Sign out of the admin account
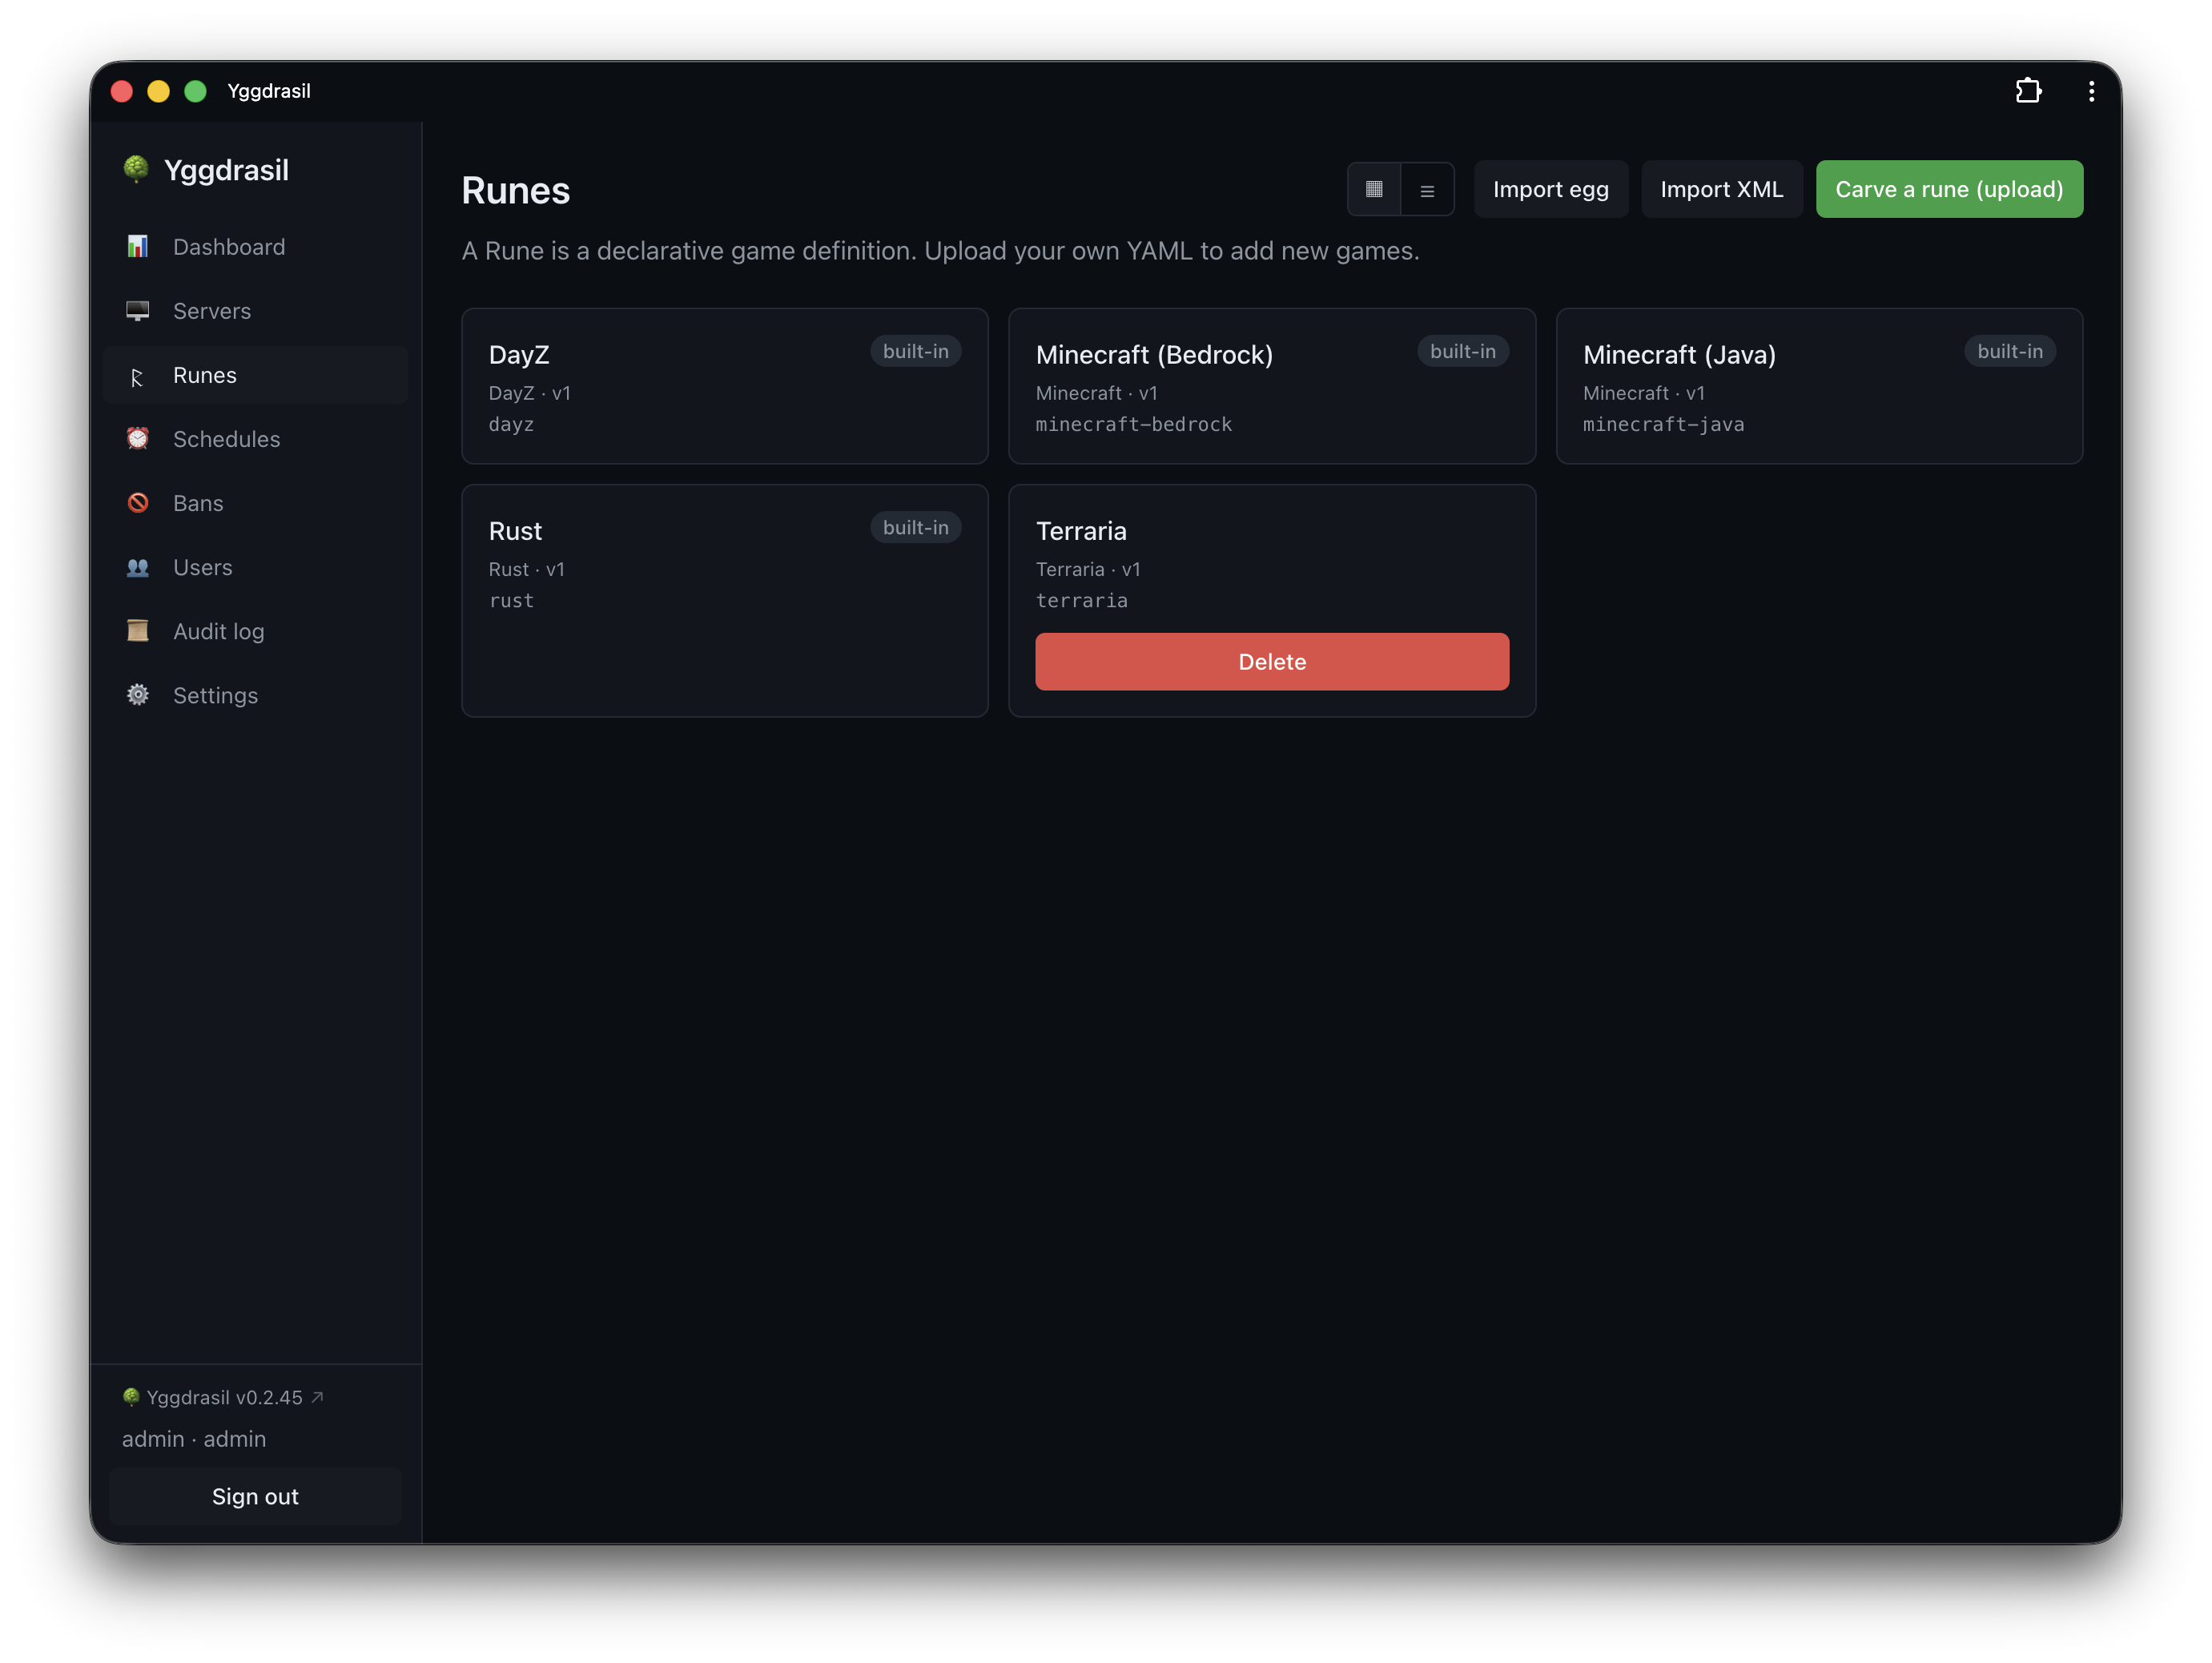2212x1663 pixels. [x=255, y=1496]
